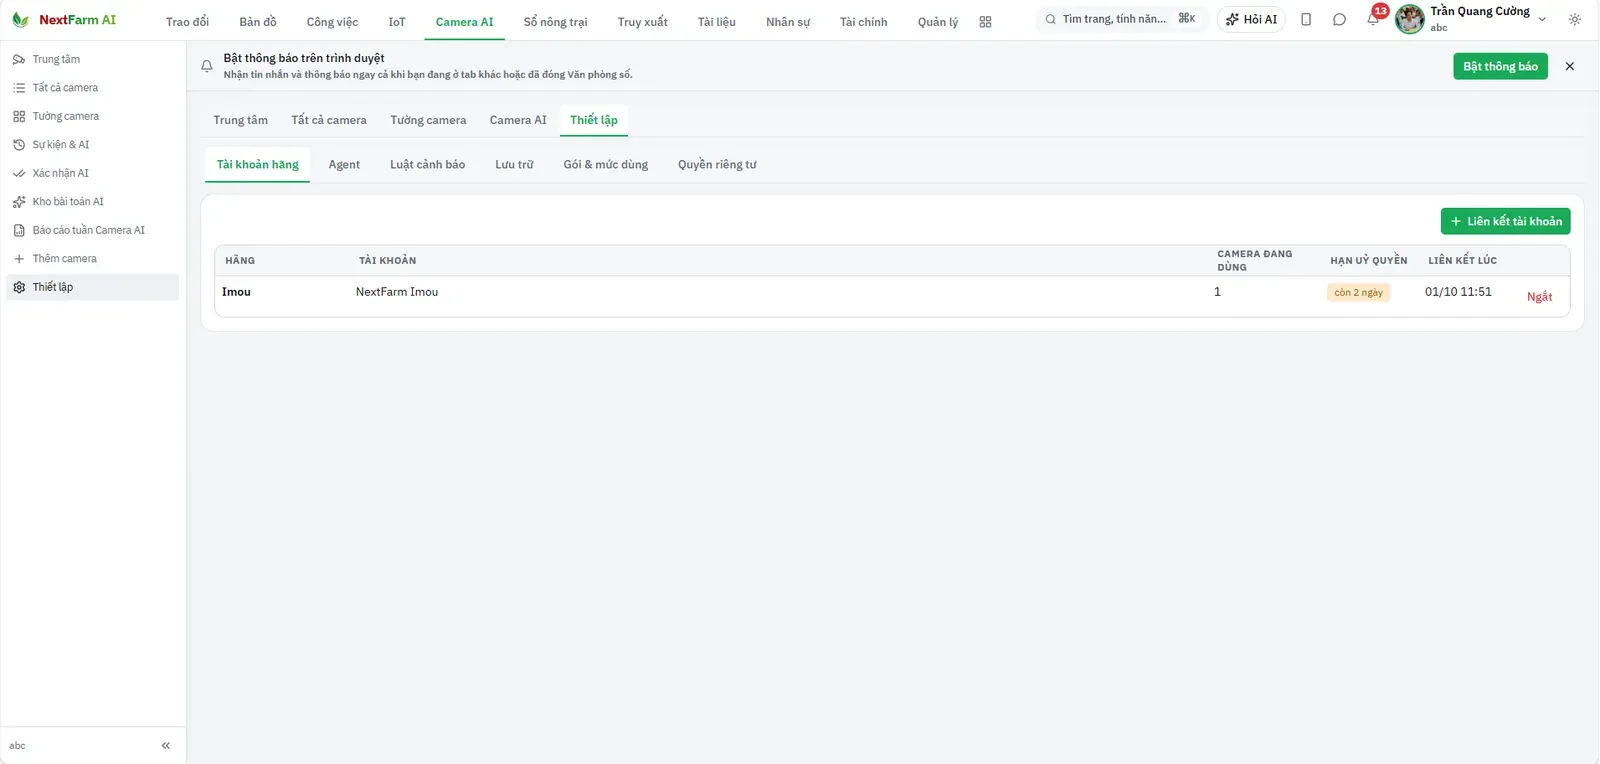Dismiss the browser notification banner
The width and height of the screenshot is (1600, 764).
click(x=1569, y=66)
